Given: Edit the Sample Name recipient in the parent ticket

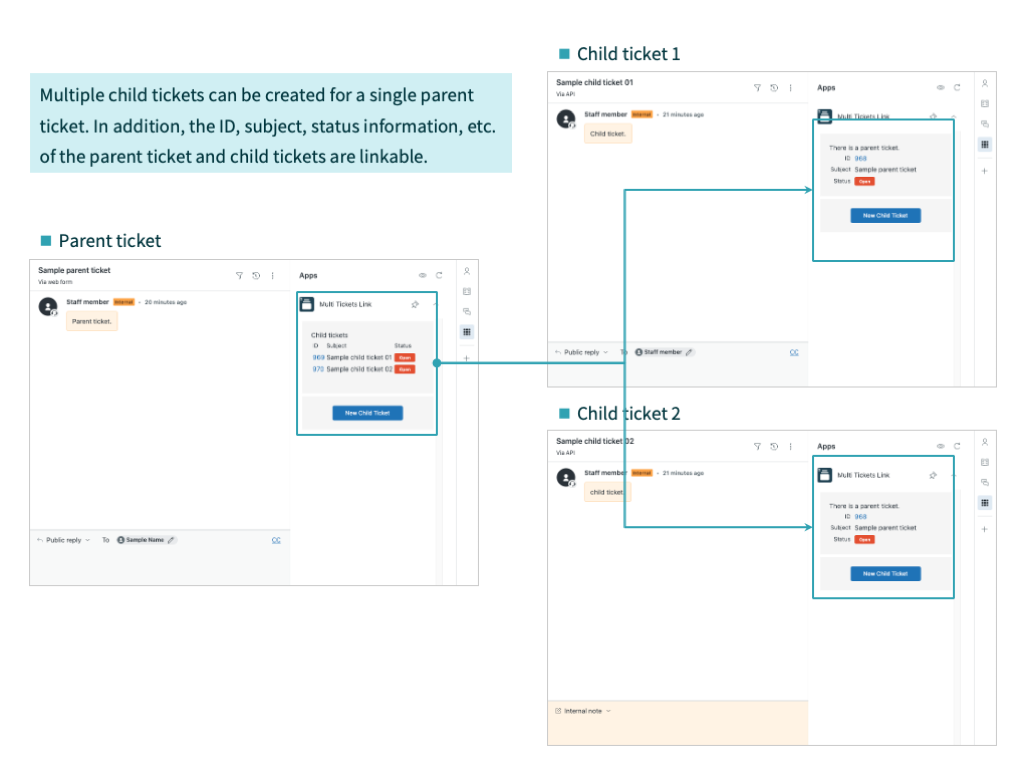Looking at the screenshot, I should pos(172,540).
